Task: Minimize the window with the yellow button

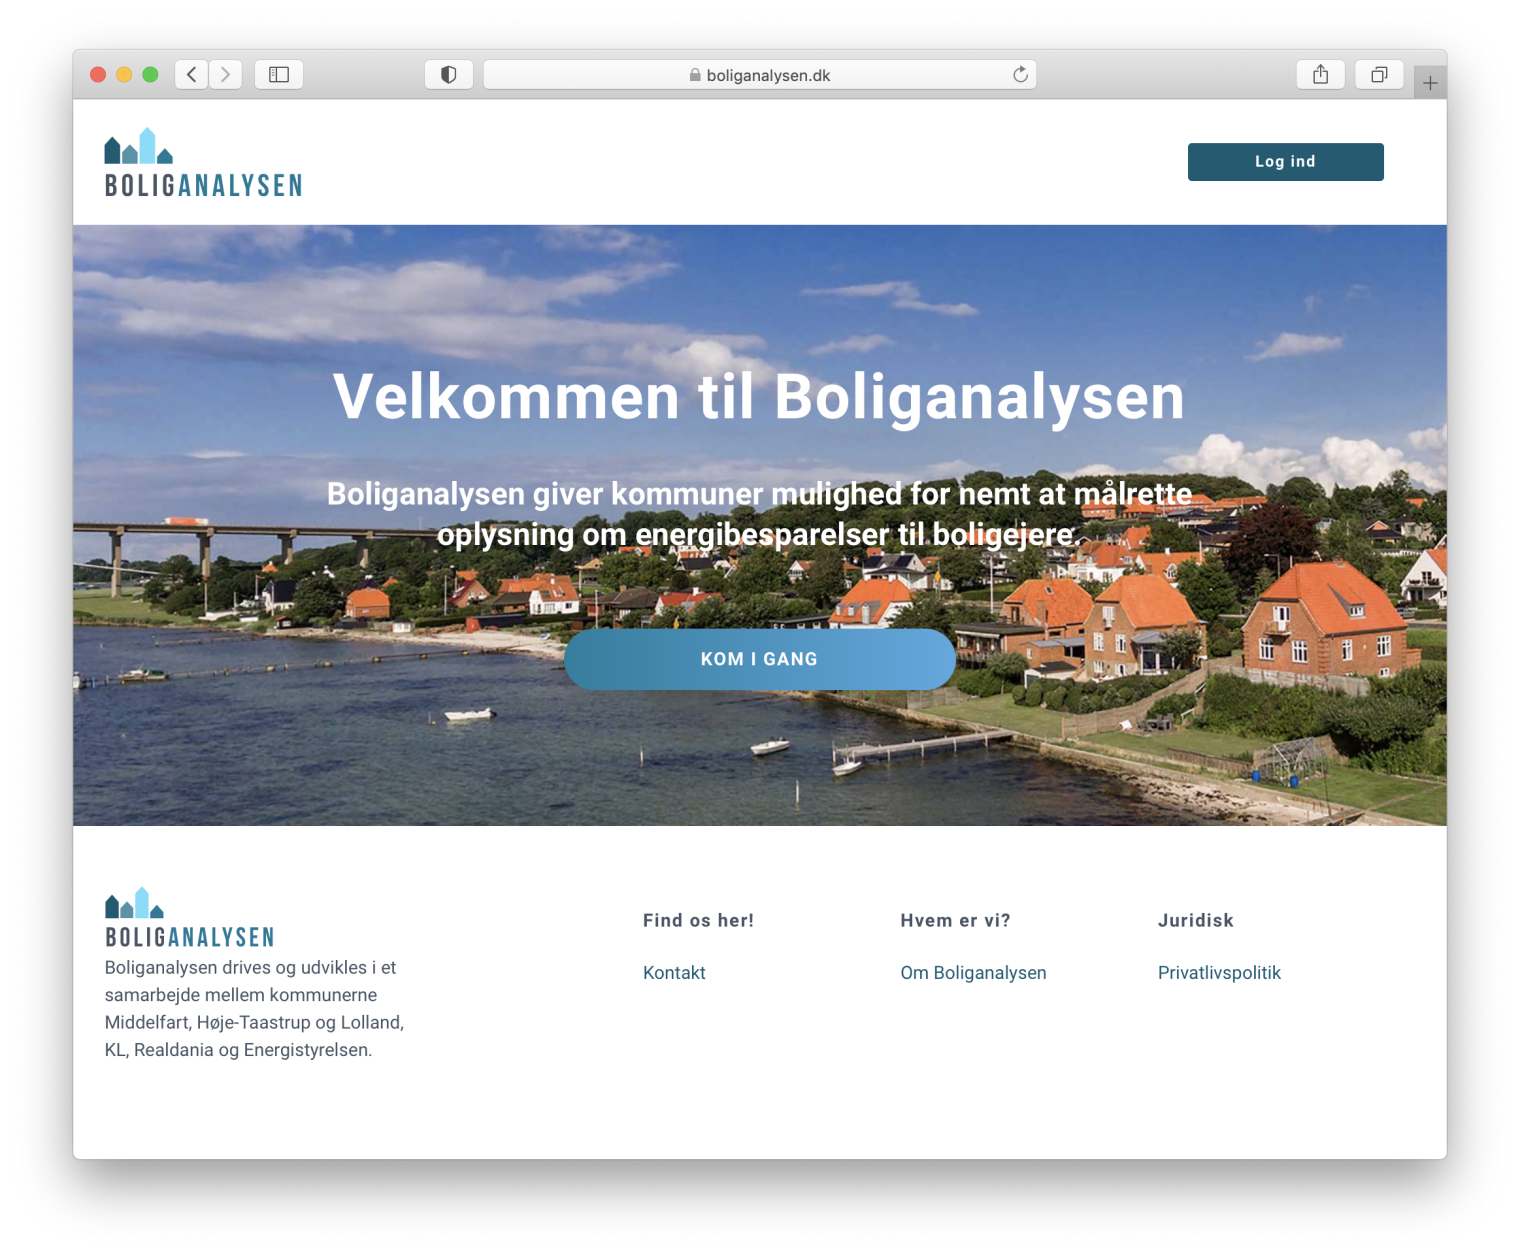Action: pos(124,75)
